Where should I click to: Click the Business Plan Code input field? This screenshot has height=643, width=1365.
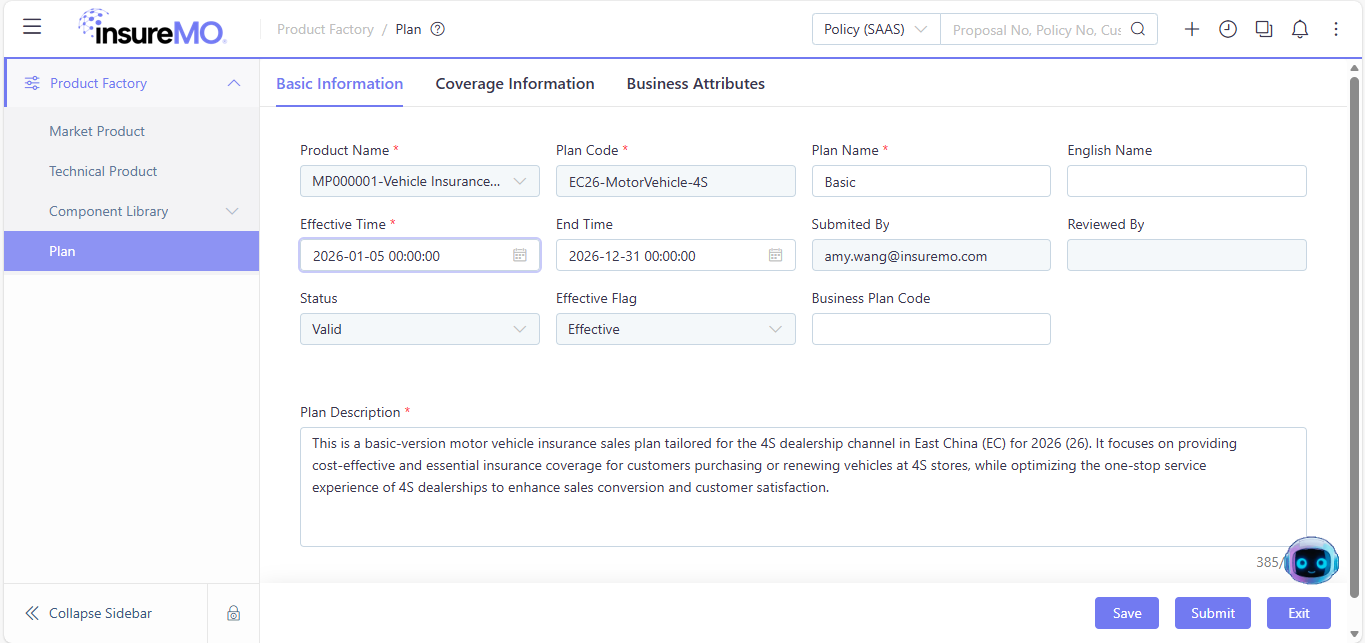[931, 329]
